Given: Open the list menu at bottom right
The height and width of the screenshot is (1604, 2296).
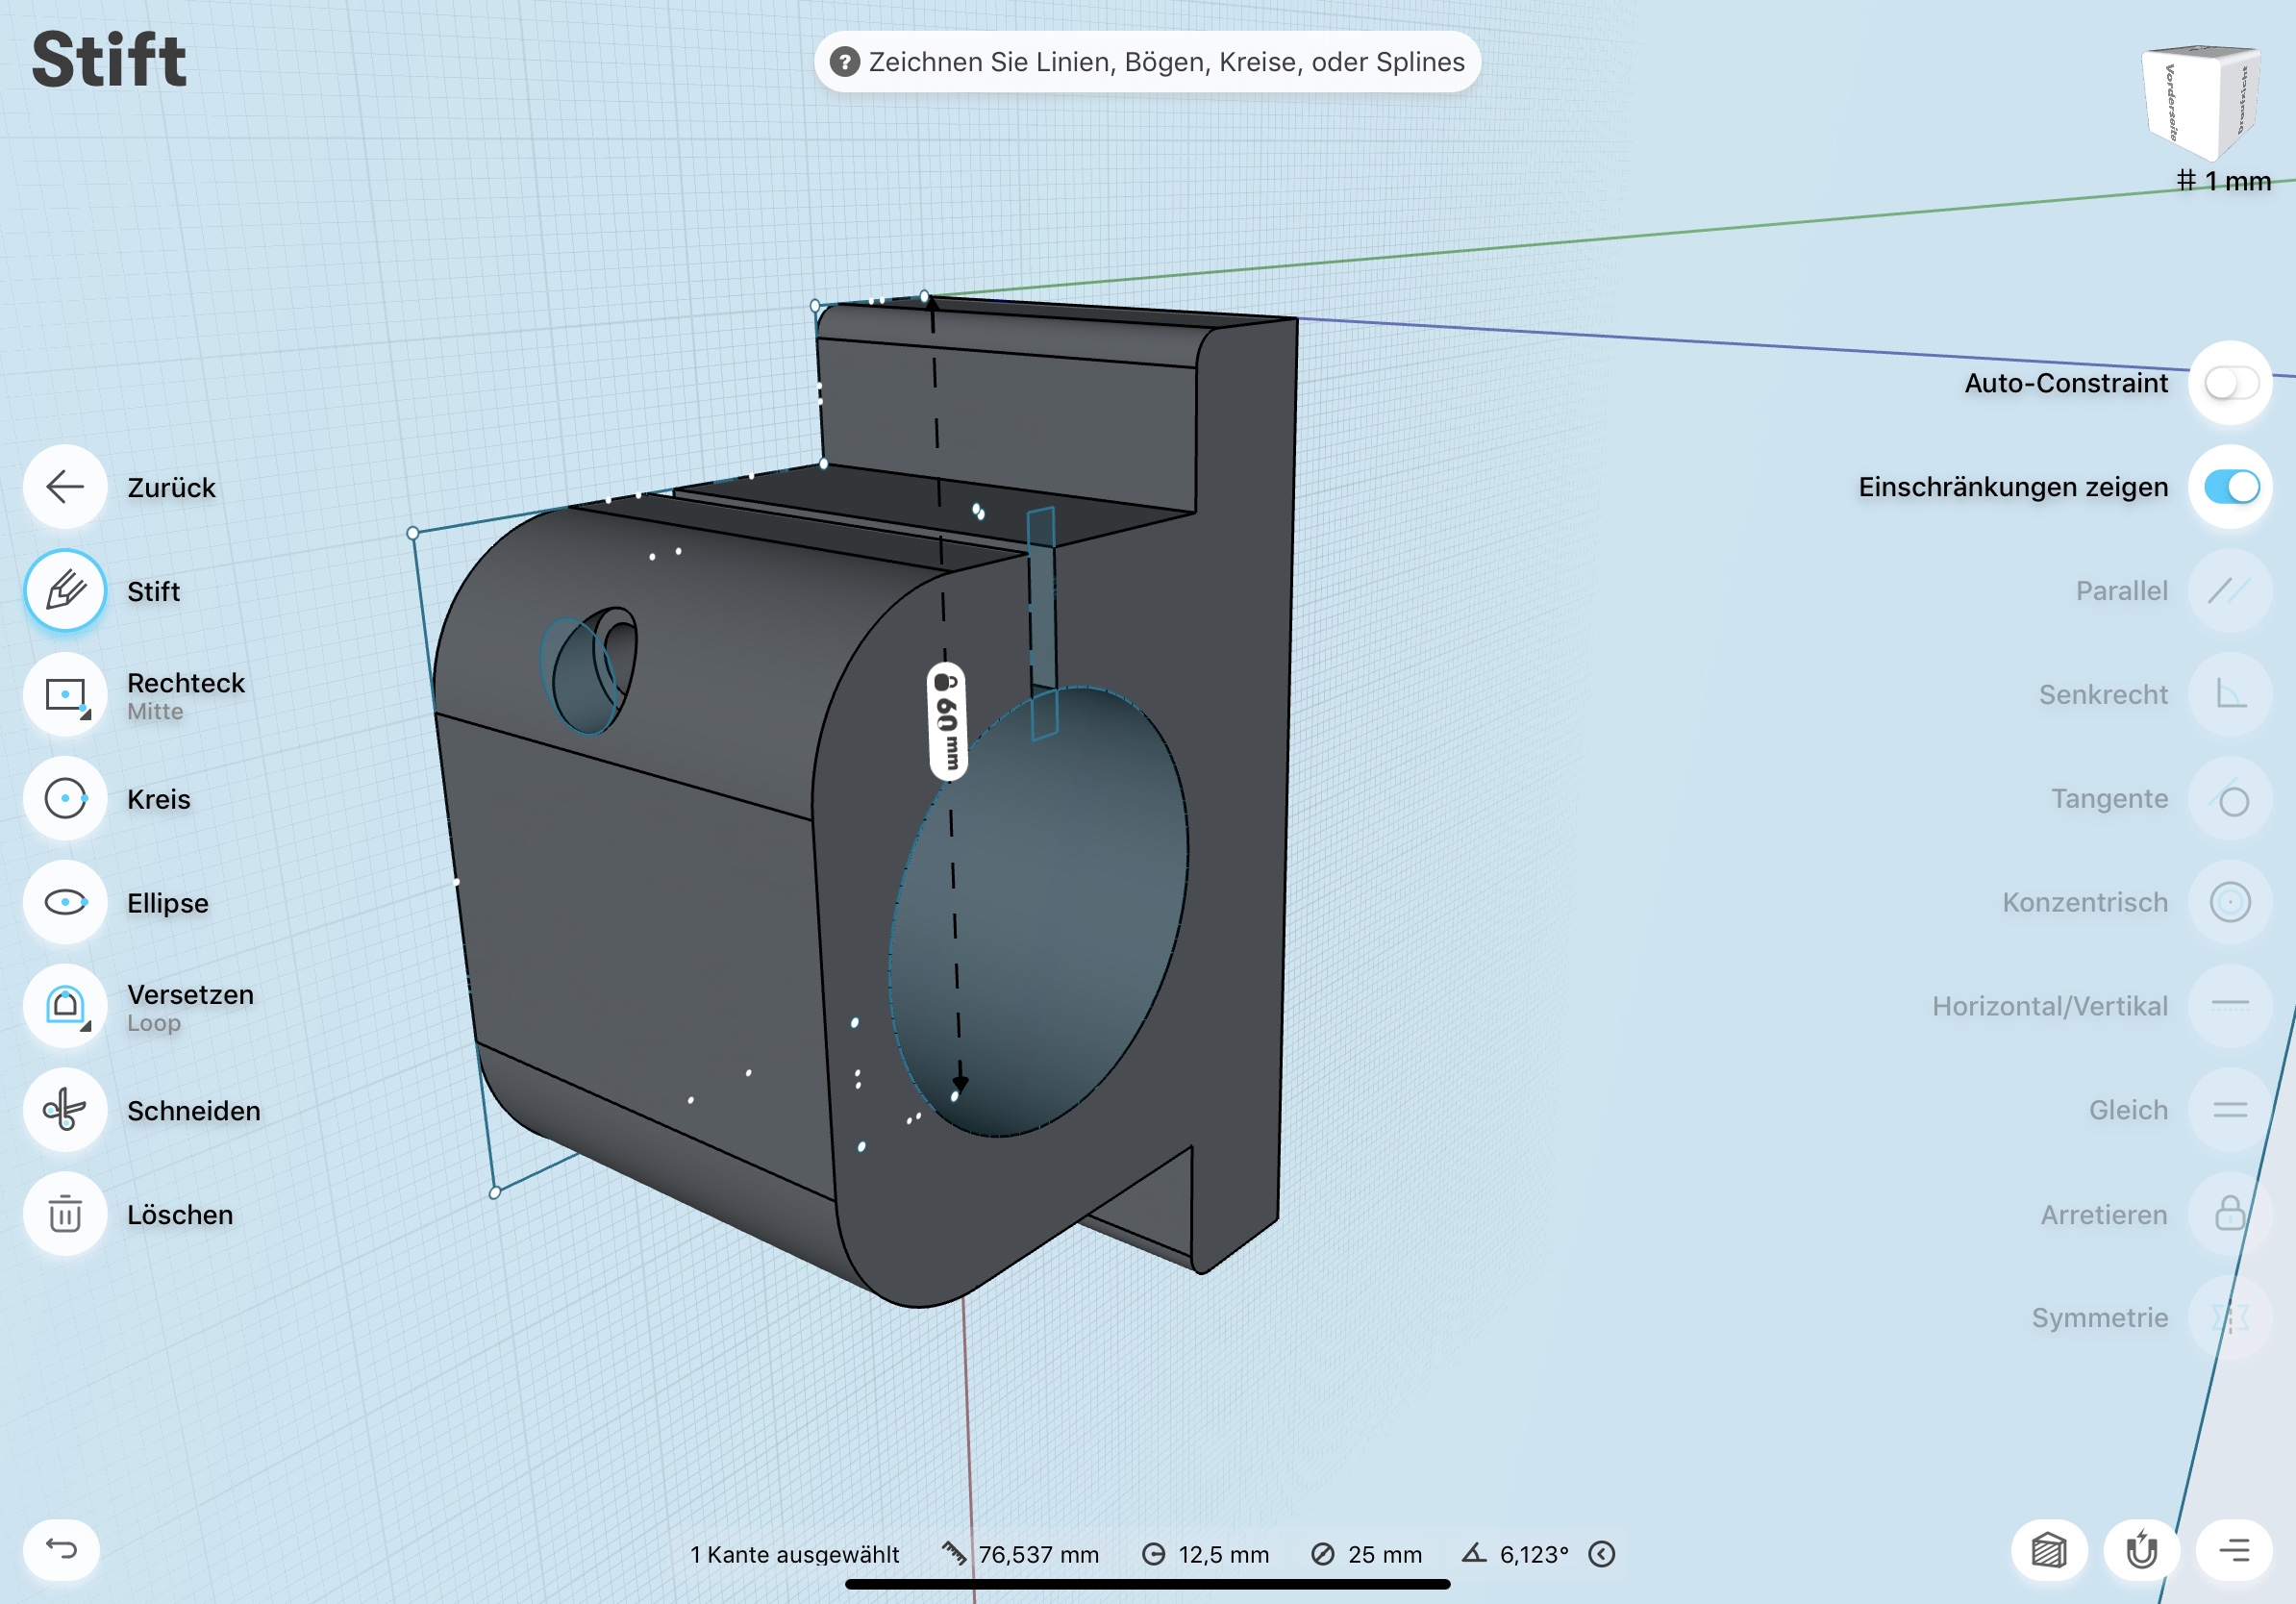Looking at the screenshot, I should point(2234,1551).
